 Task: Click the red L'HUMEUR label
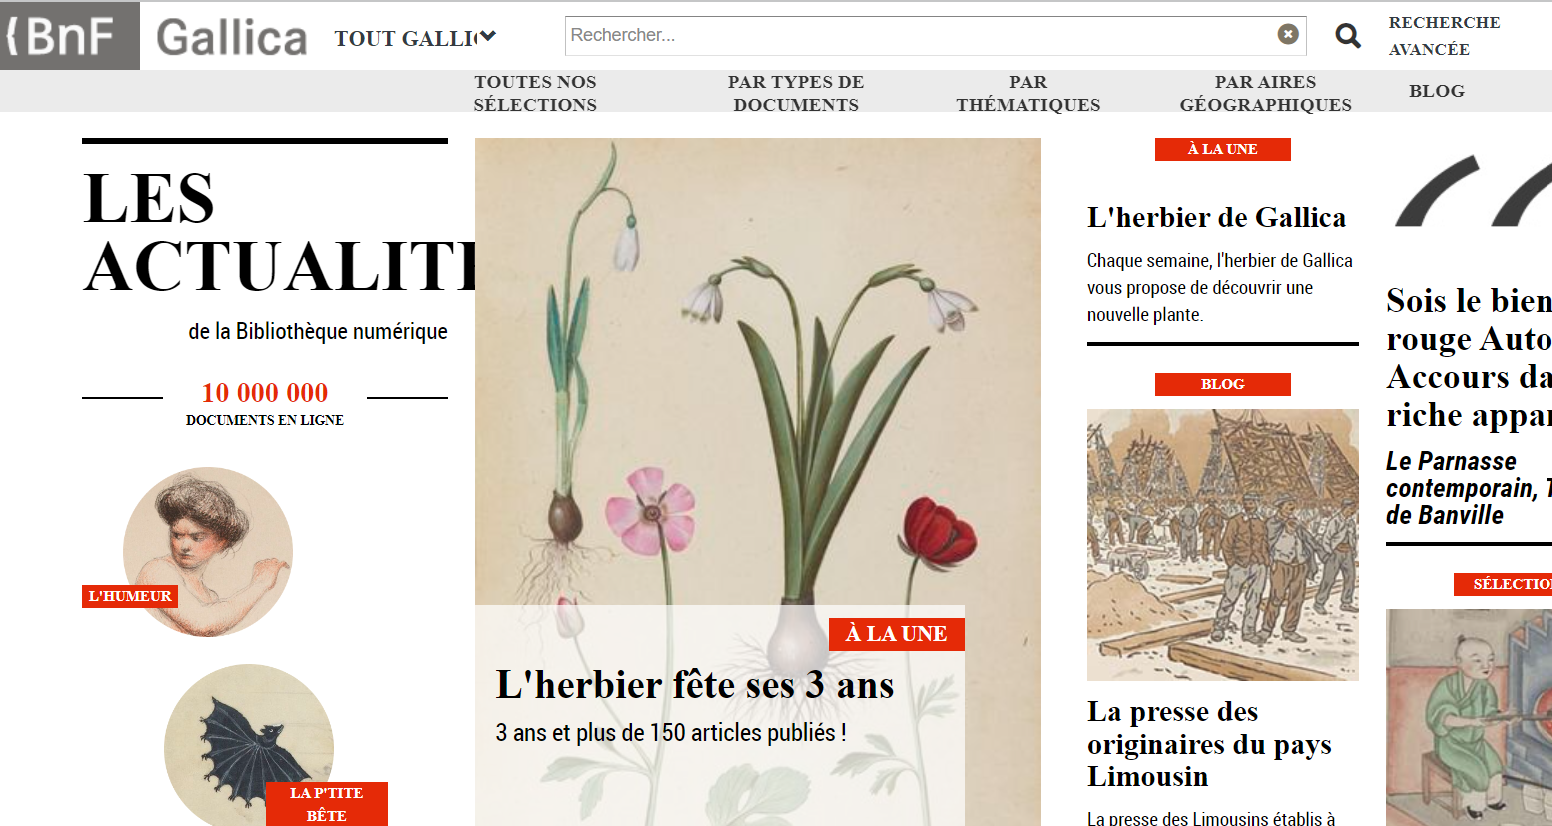click(x=130, y=596)
